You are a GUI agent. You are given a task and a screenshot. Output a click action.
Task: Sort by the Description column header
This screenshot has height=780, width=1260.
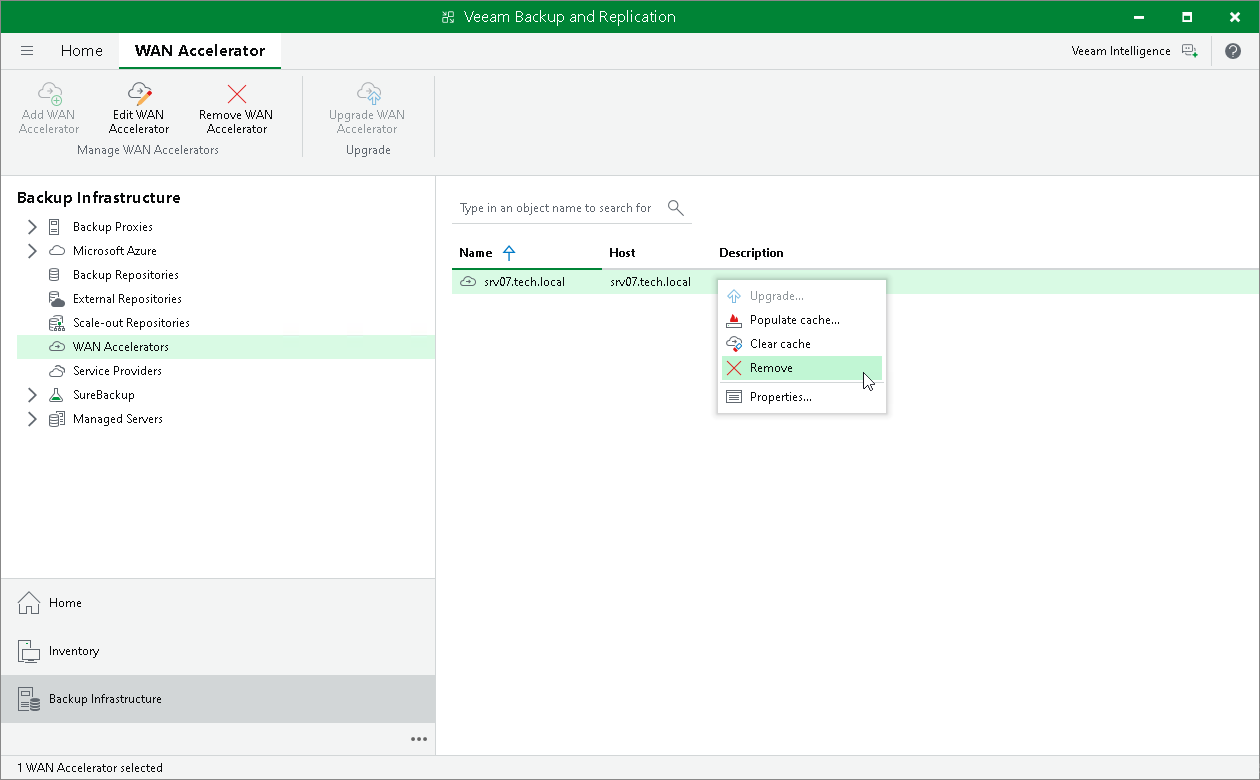(751, 253)
